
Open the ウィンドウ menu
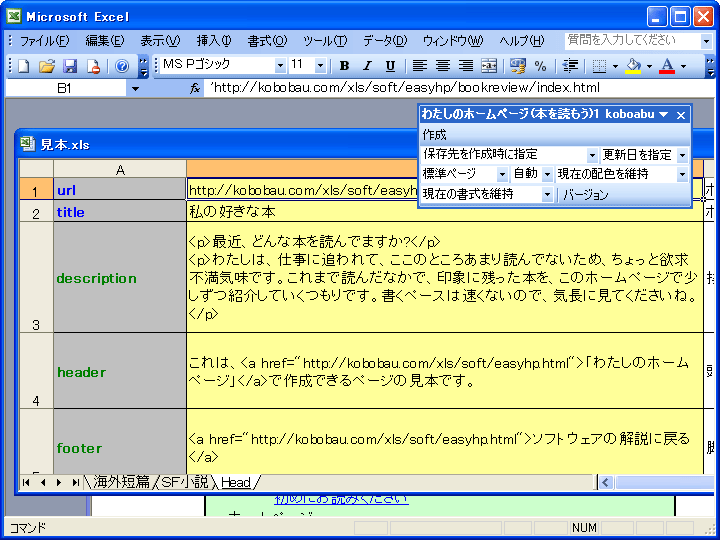tap(453, 41)
